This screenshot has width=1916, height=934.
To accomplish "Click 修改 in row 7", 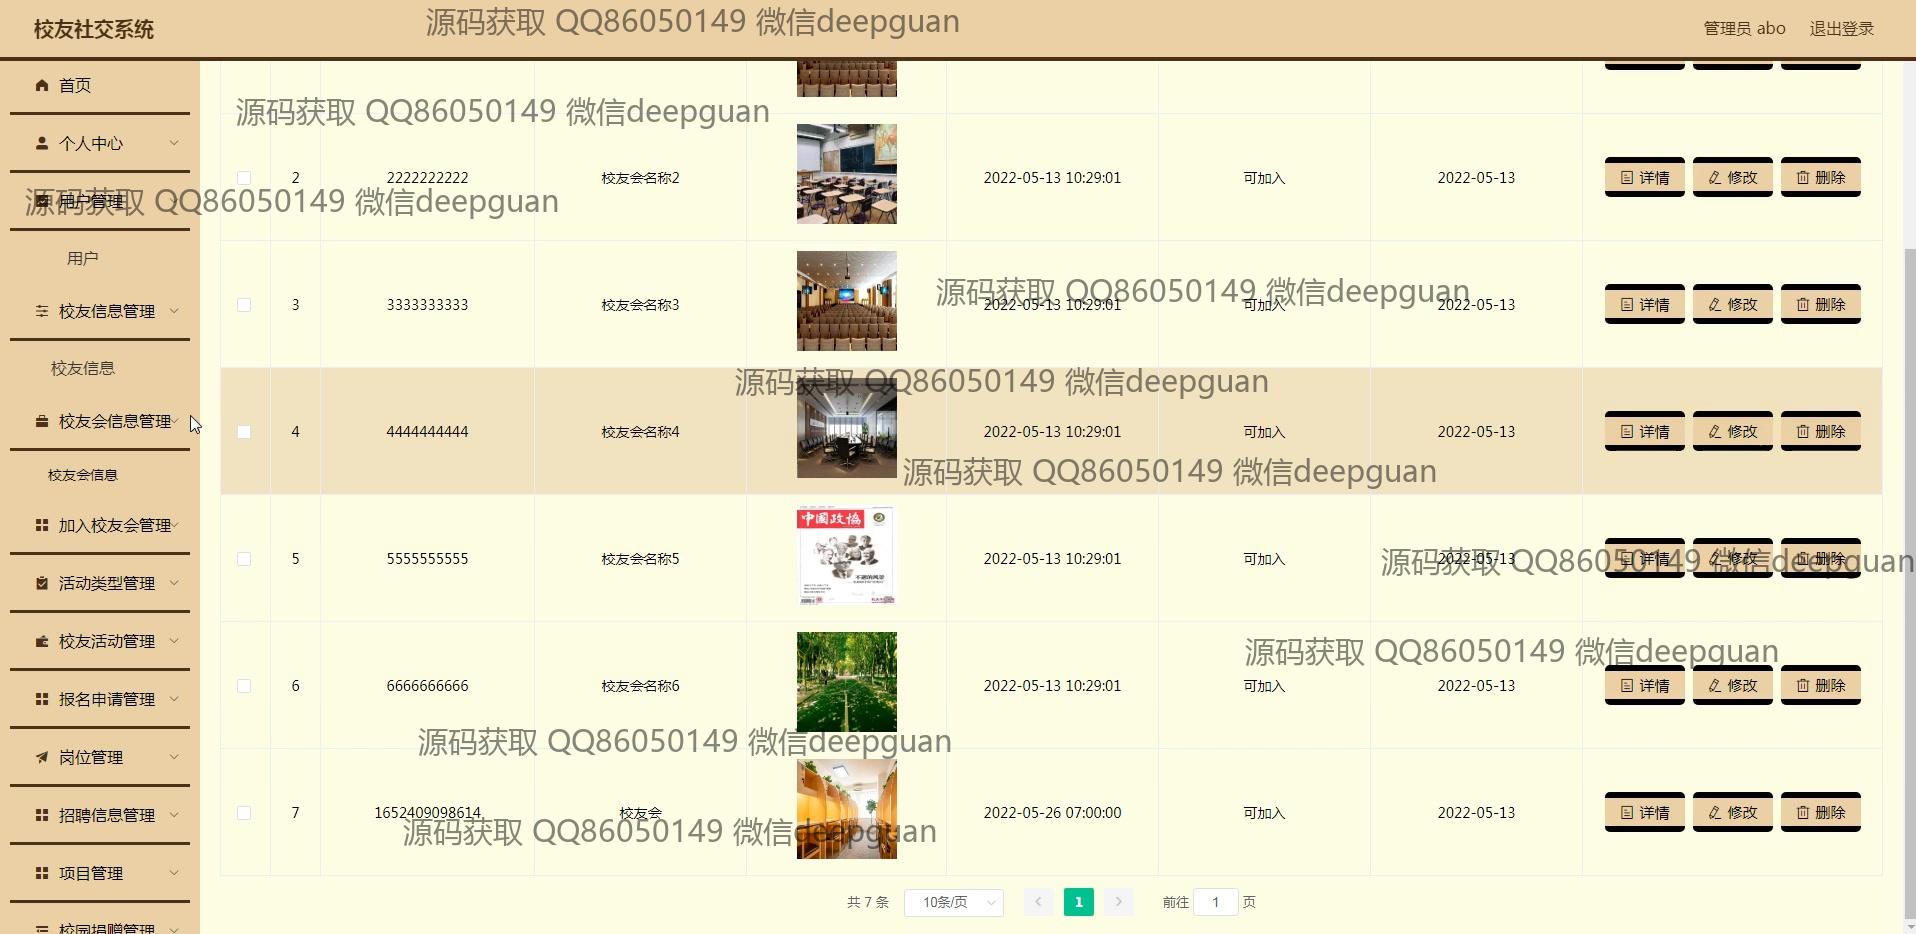I will point(1733,813).
